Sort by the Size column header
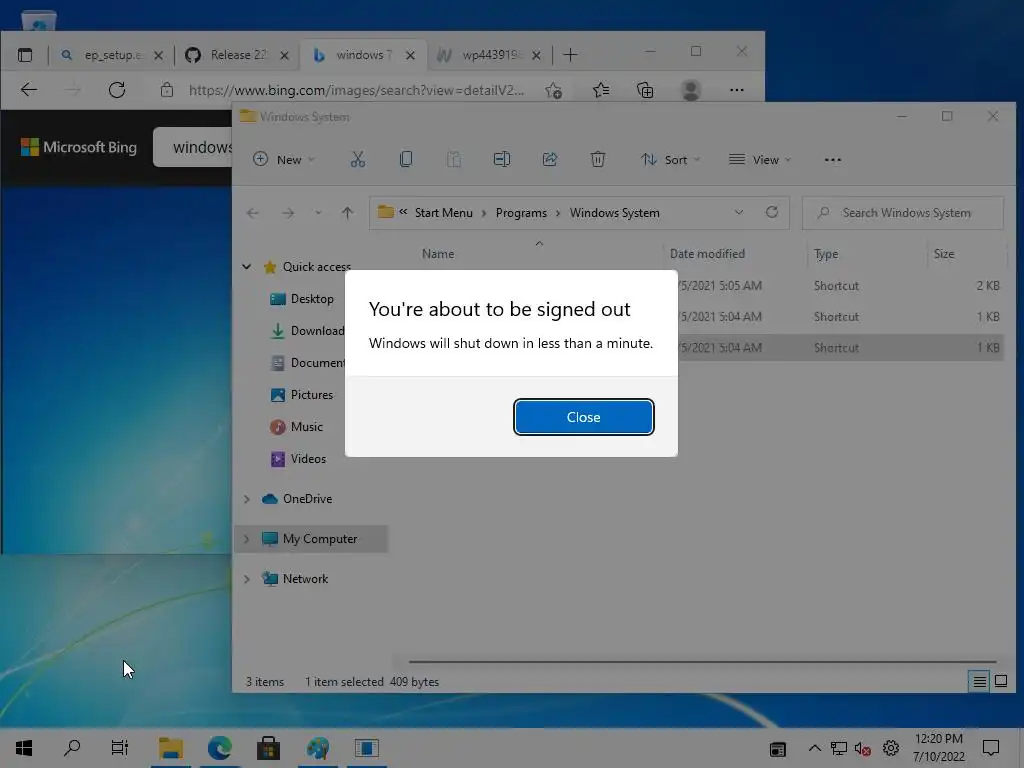This screenshot has height=768, width=1024. point(944,254)
